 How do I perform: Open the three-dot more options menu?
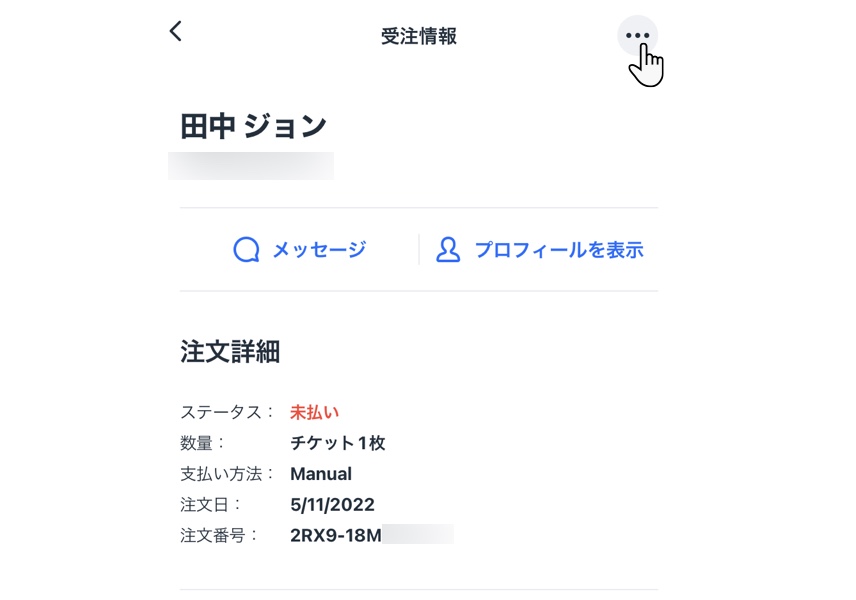coord(637,35)
